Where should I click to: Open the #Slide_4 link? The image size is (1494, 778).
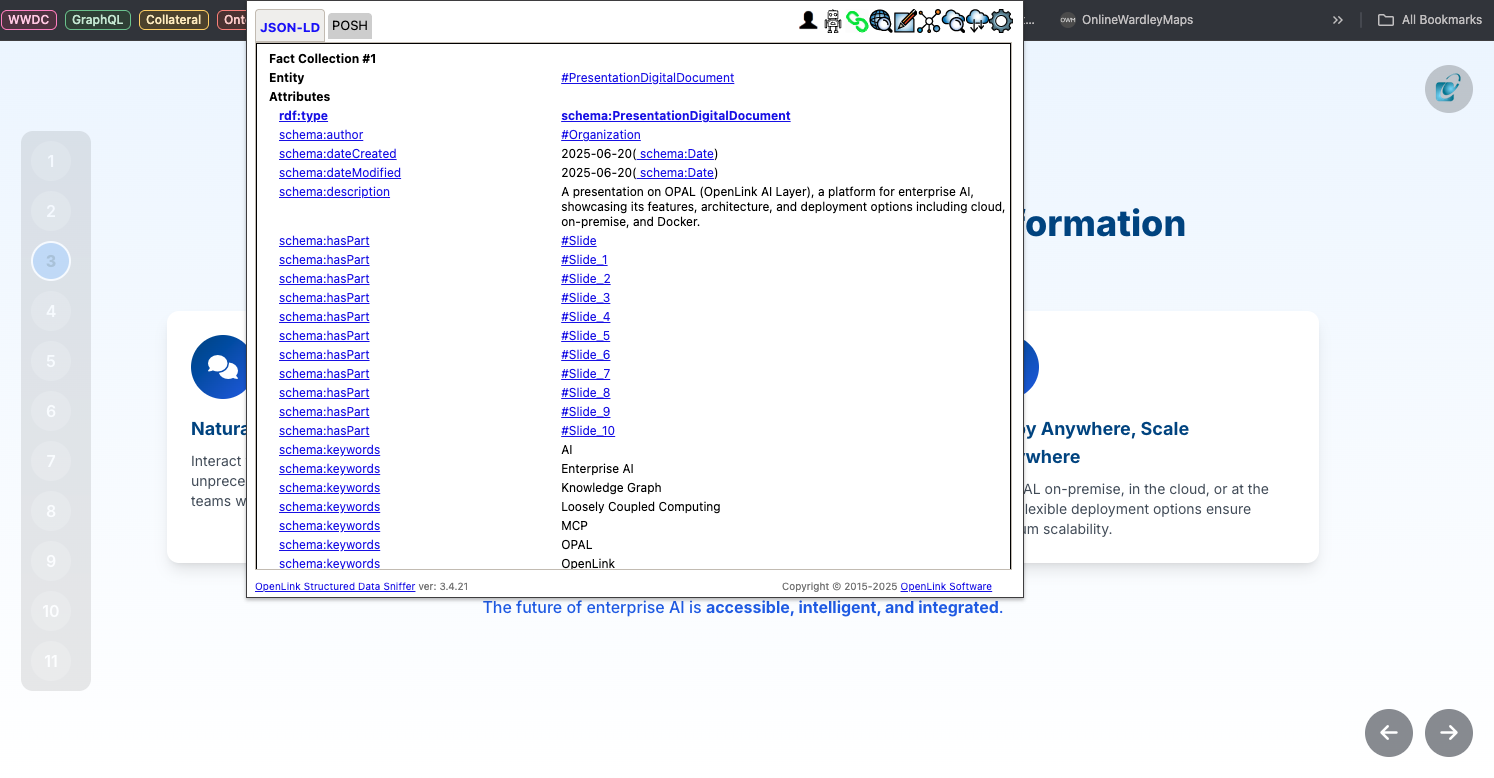click(x=586, y=317)
